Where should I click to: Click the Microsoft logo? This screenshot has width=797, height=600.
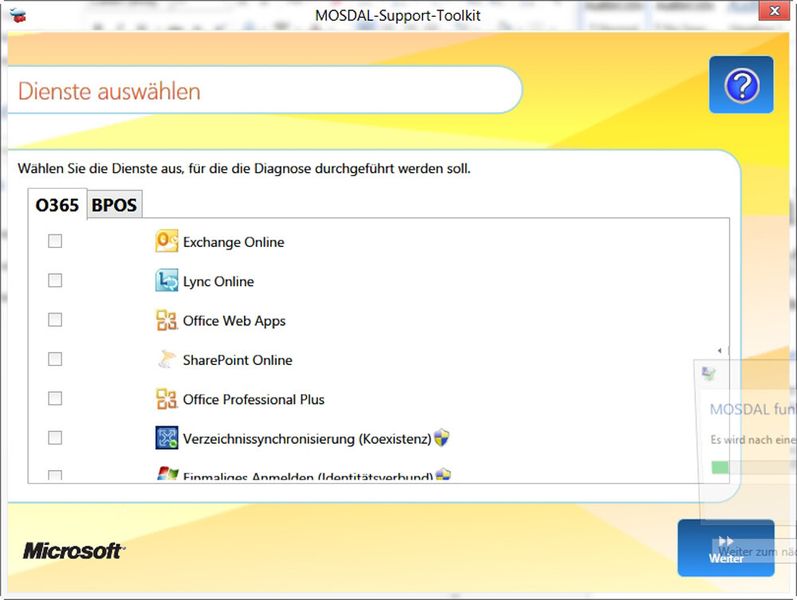(74, 551)
